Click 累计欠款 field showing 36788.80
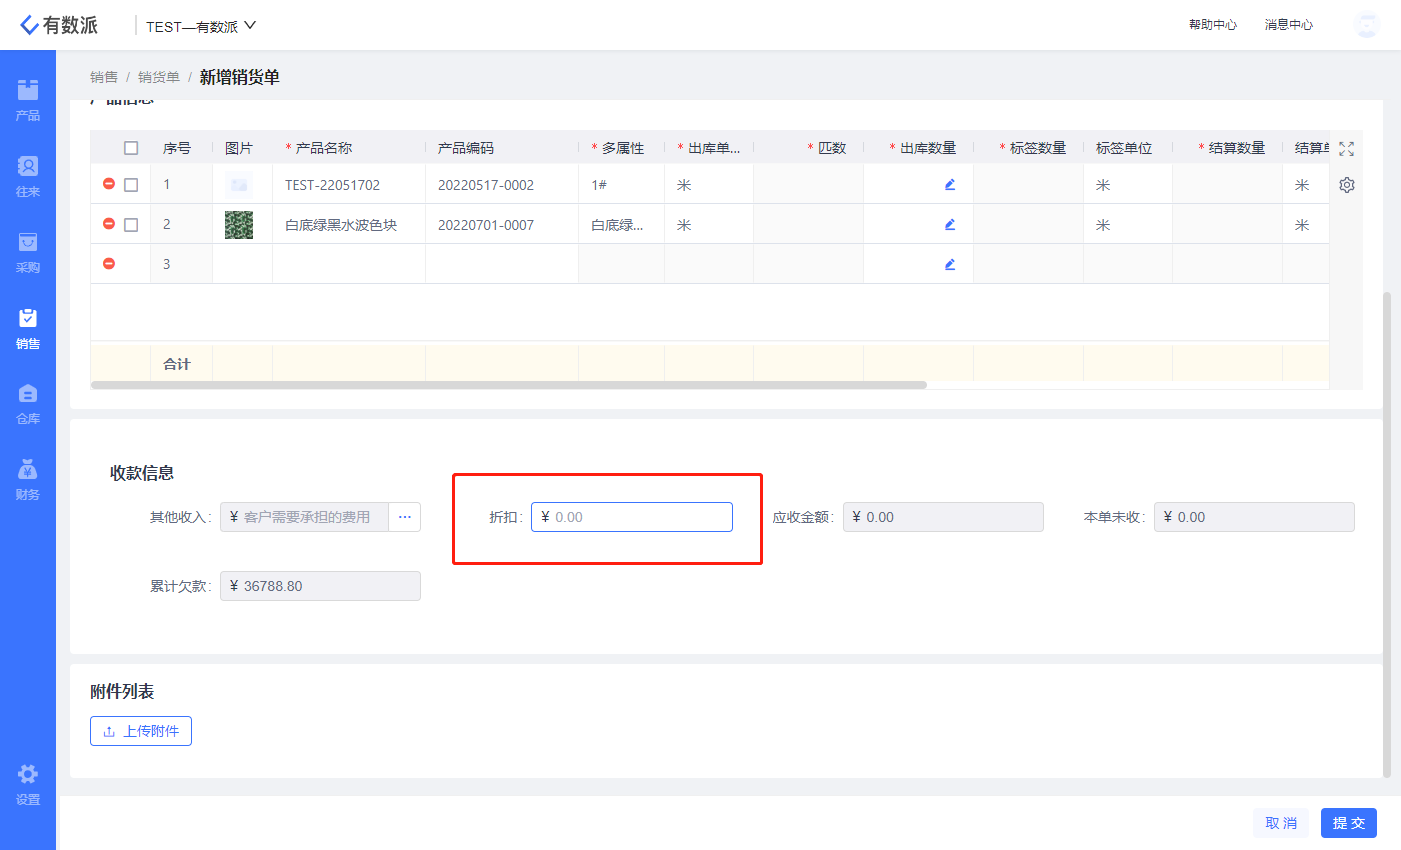This screenshot has width=1401, height=850. click(x=320, y=586)
